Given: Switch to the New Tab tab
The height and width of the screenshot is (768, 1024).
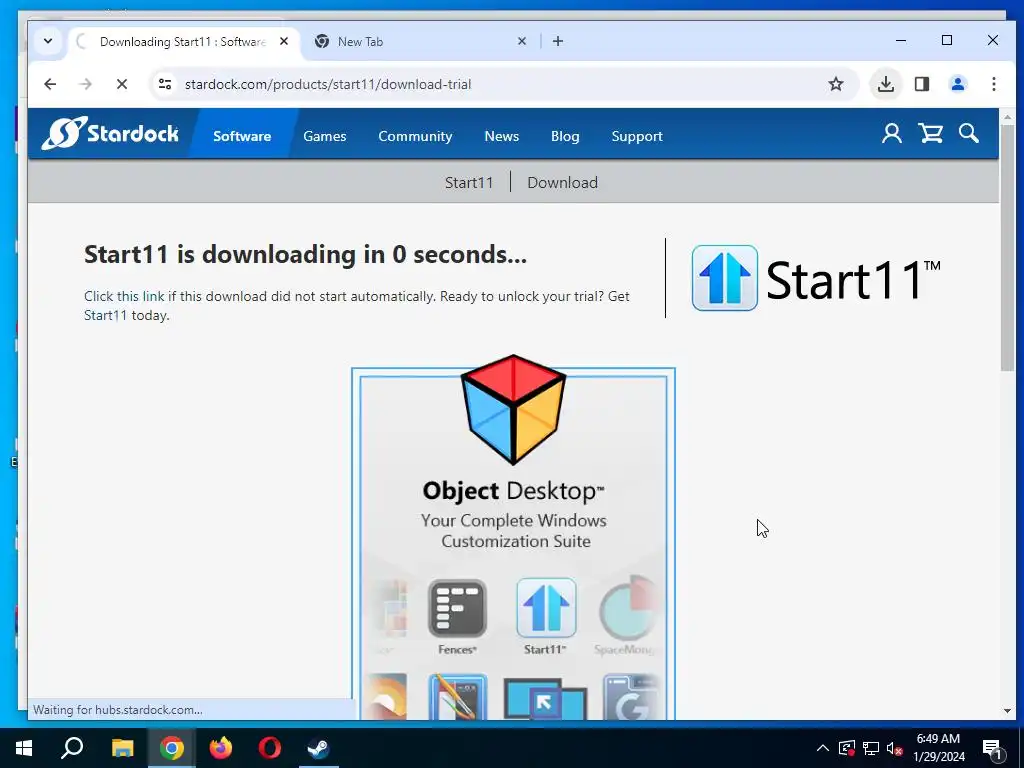Looking at the screenshot, I should click(x=419, y=41).
